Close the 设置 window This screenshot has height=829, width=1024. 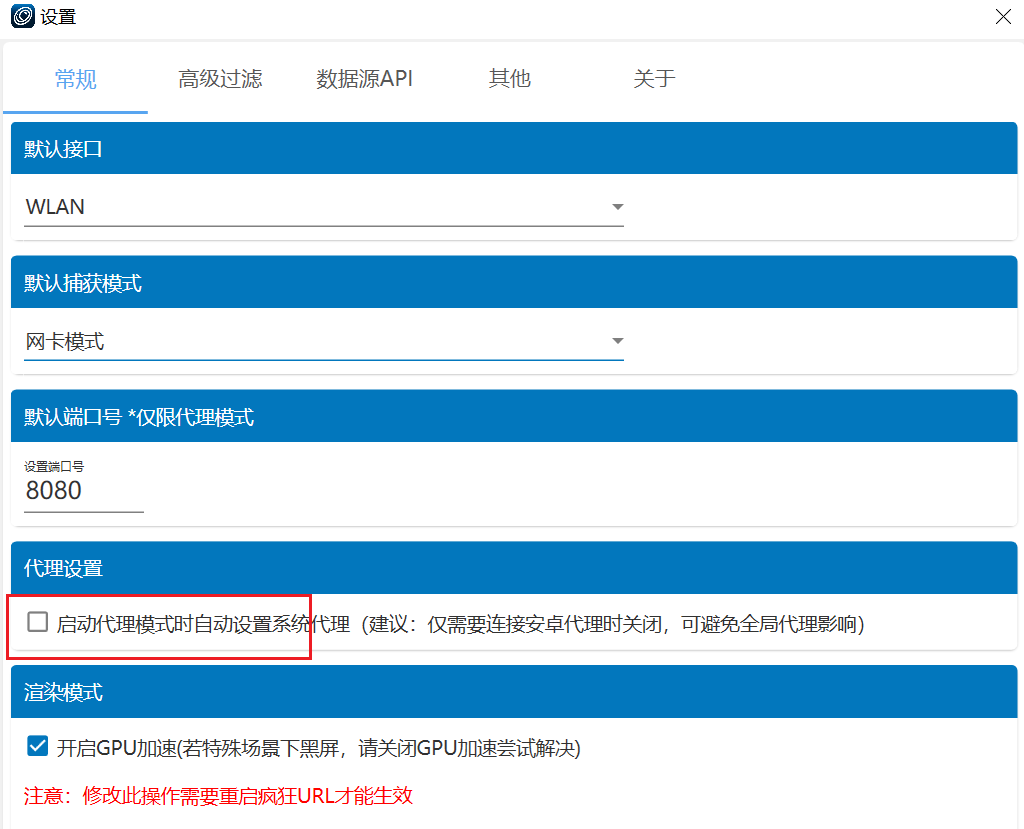point(1003,17)
